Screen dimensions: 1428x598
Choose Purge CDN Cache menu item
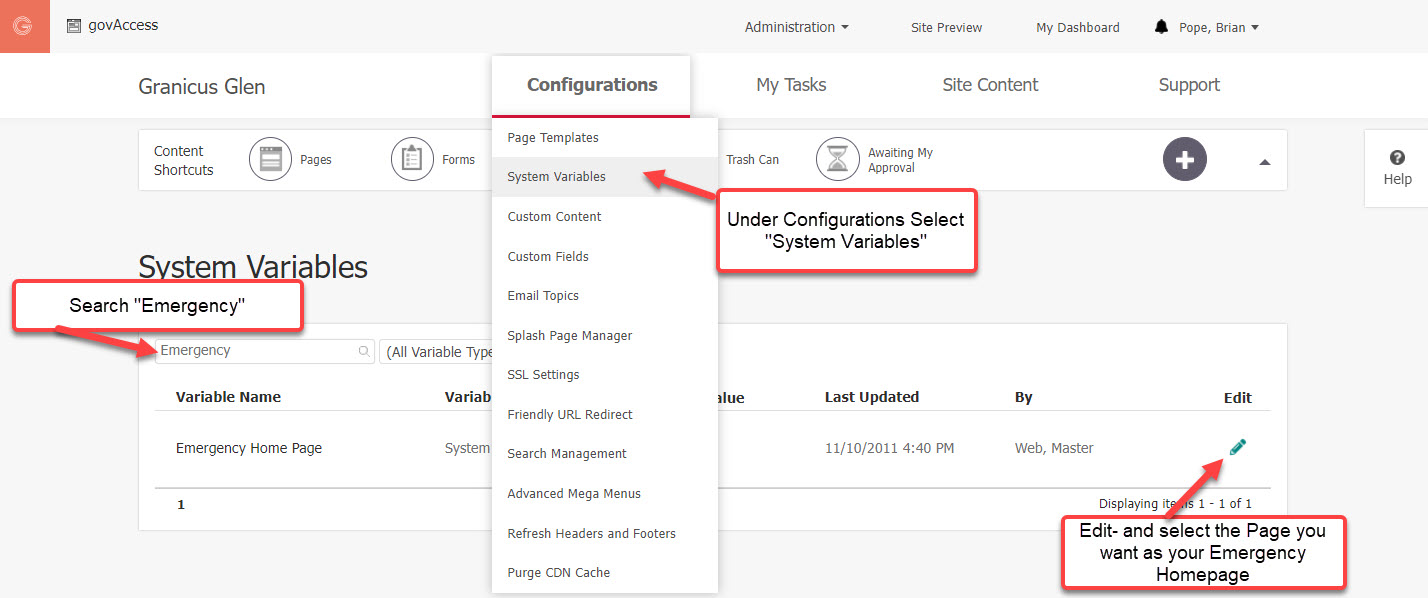pos(558,573)
